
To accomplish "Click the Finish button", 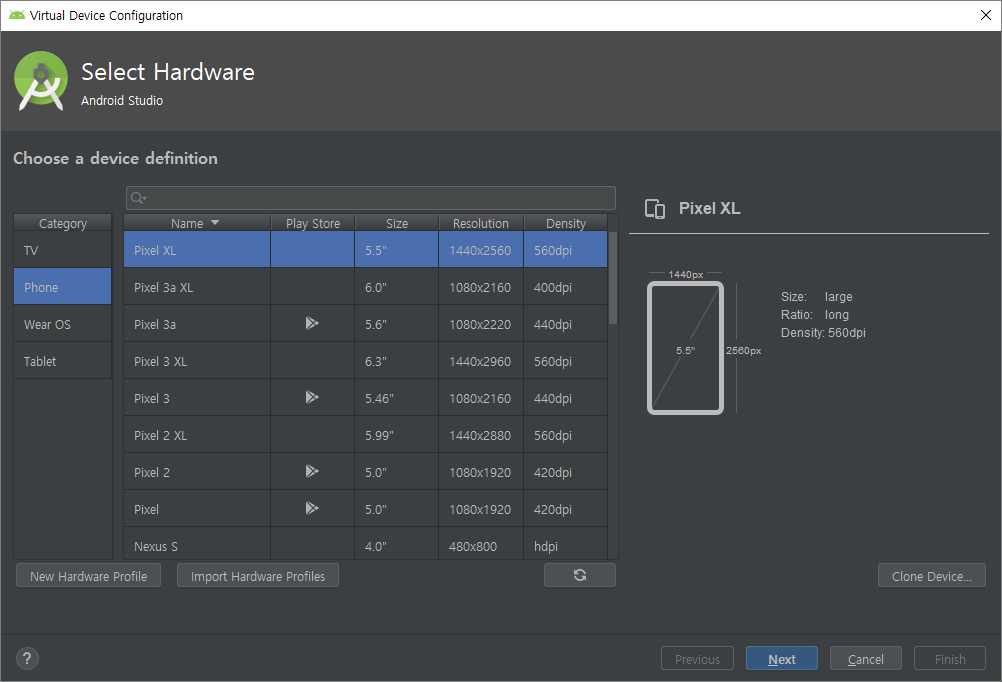I will point(950,659).
